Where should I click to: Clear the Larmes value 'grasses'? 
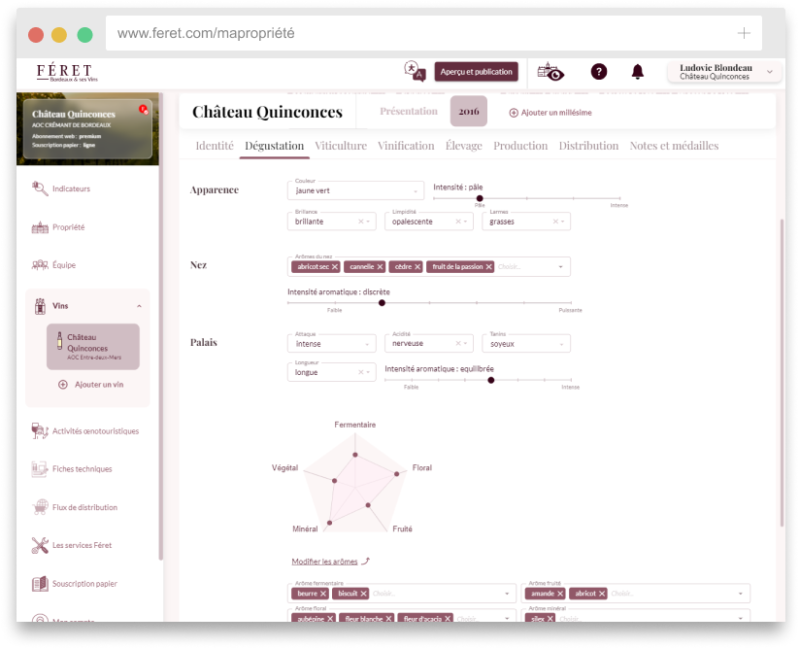coord(555,221)
